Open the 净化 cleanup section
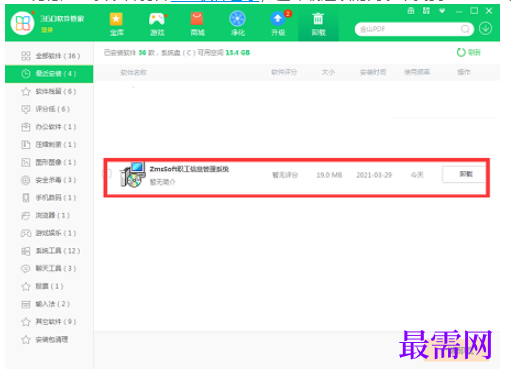Viewport: 511px width, 376px height. click(x=238, y=24)
